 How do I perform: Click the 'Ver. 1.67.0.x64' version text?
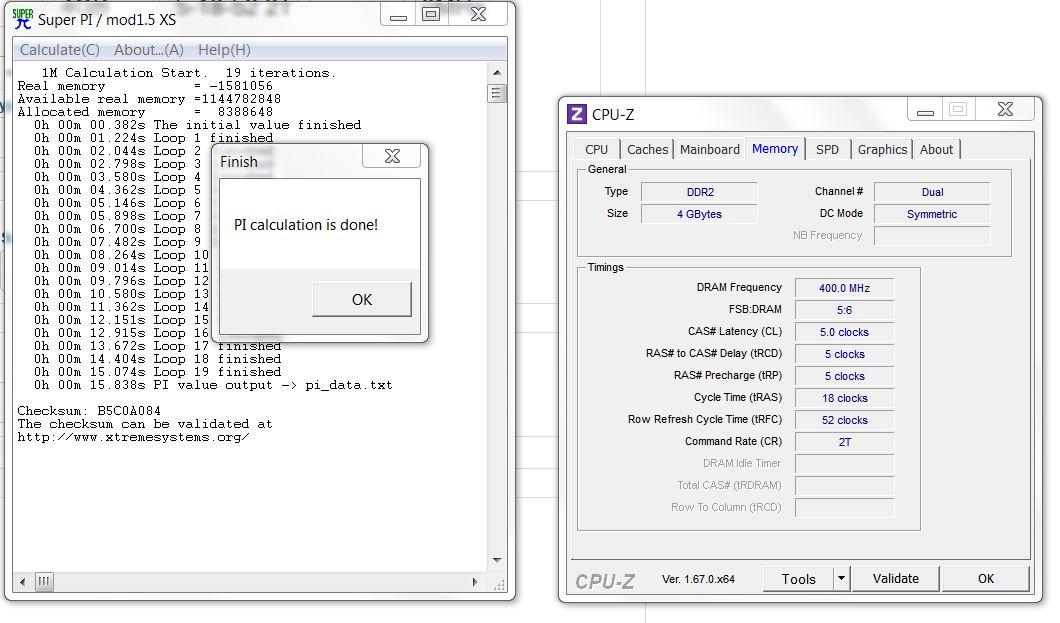coord(698,579)
